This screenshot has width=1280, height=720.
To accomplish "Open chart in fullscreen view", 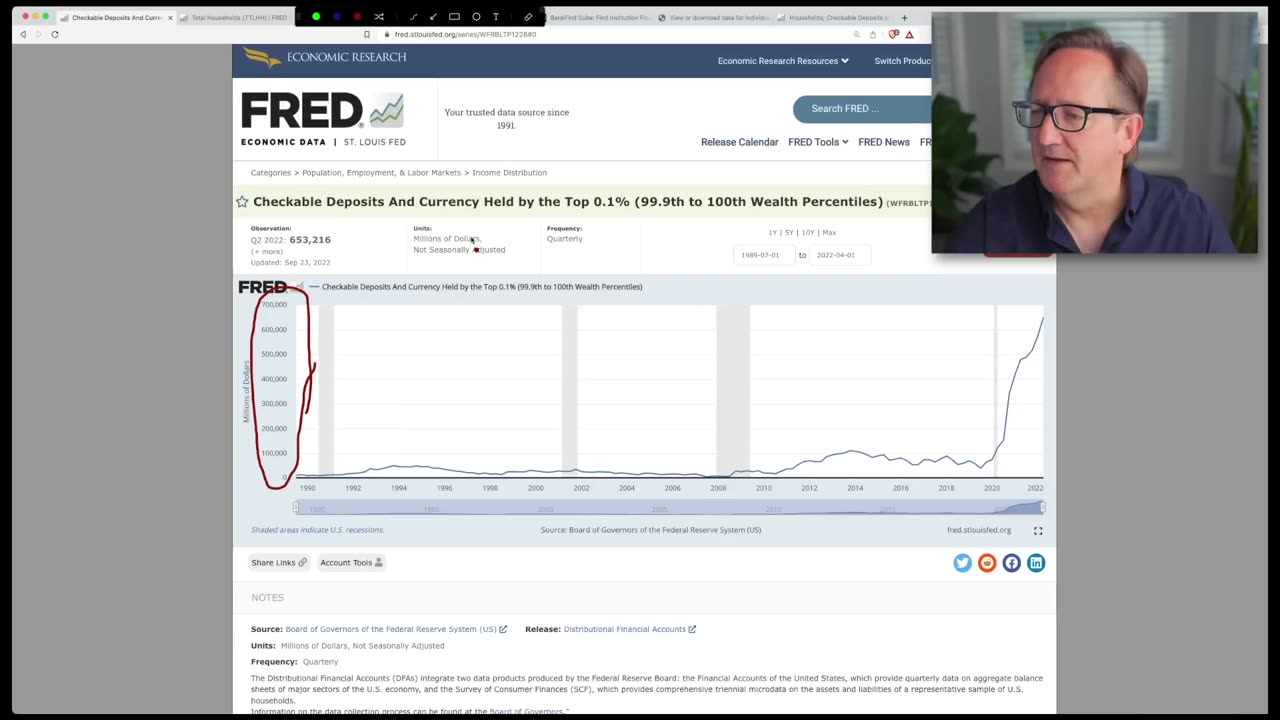I will point(1038,531).
